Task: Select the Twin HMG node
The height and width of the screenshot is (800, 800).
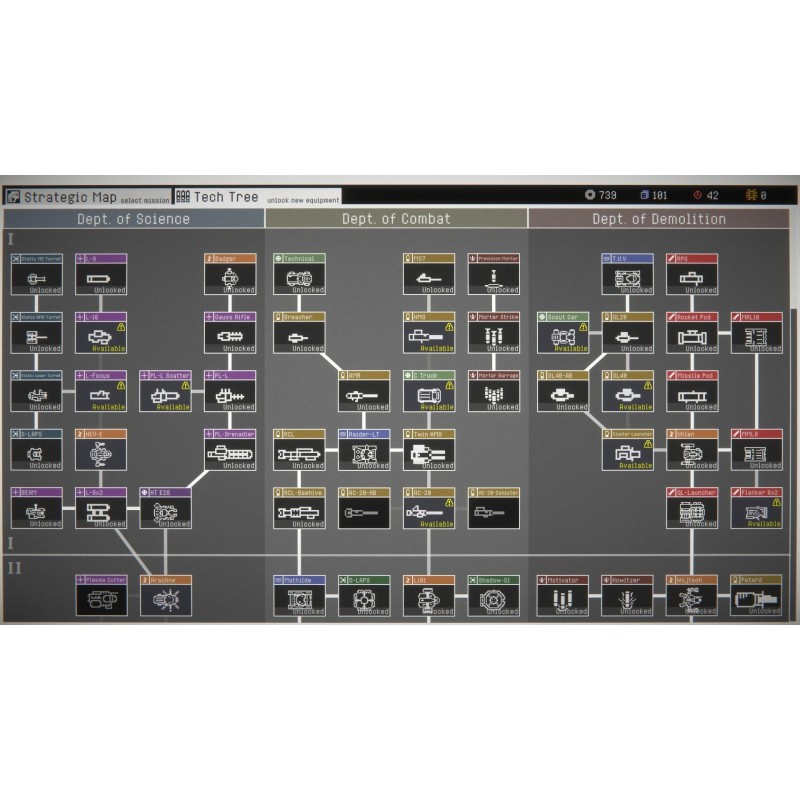Action: click(429, 451)
